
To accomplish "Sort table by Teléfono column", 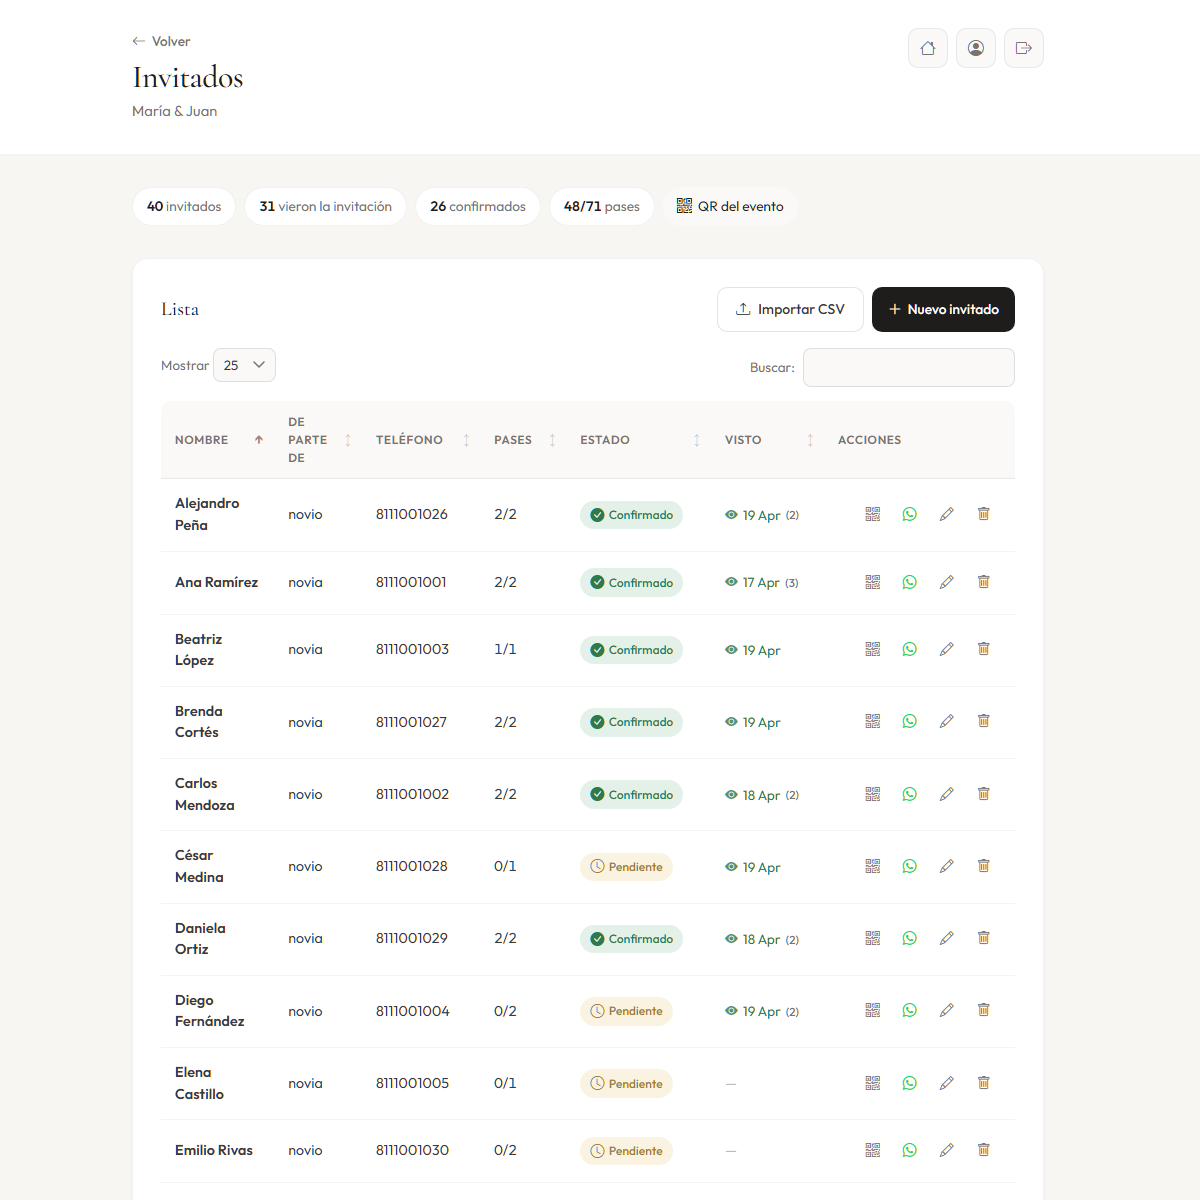I will click(421, 440).
